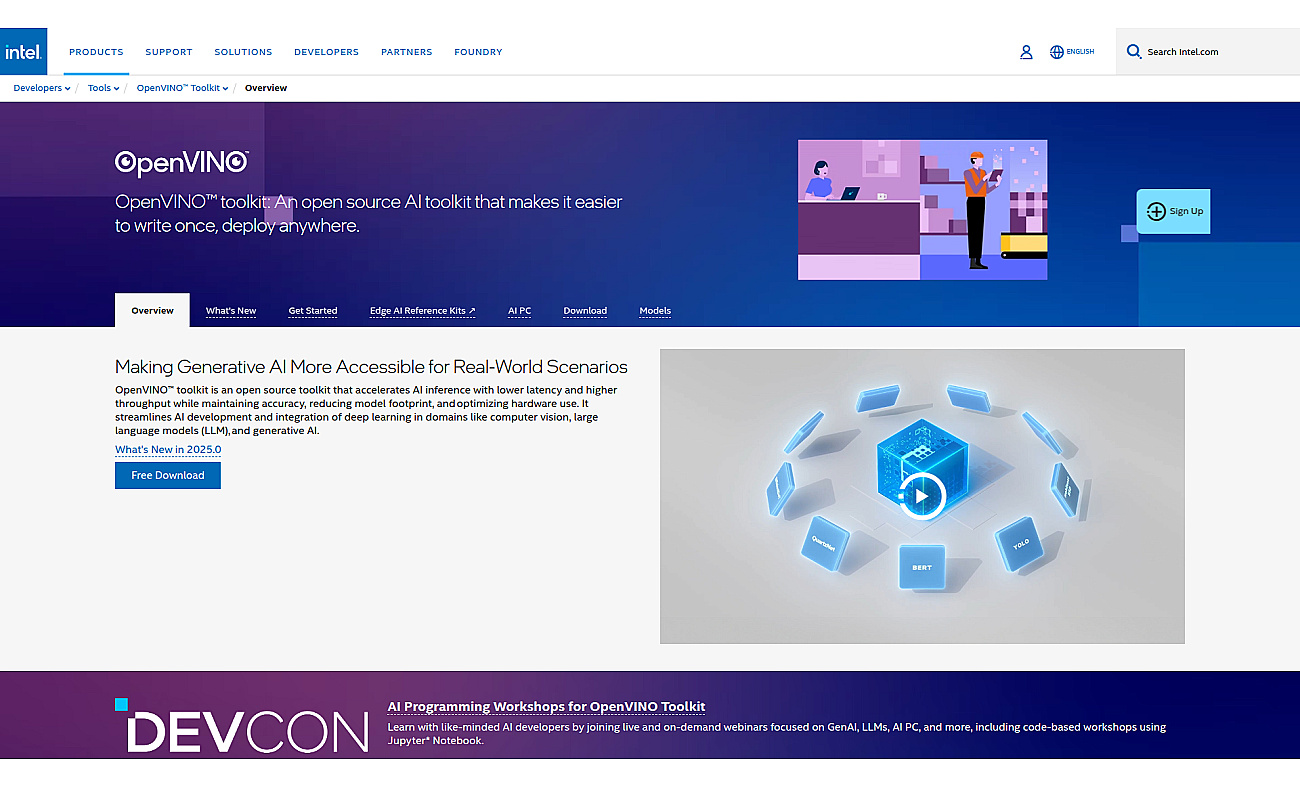Open the user account sign-in icon
This screenshot has height=788, width=1300.
[x=1026, y=52]
